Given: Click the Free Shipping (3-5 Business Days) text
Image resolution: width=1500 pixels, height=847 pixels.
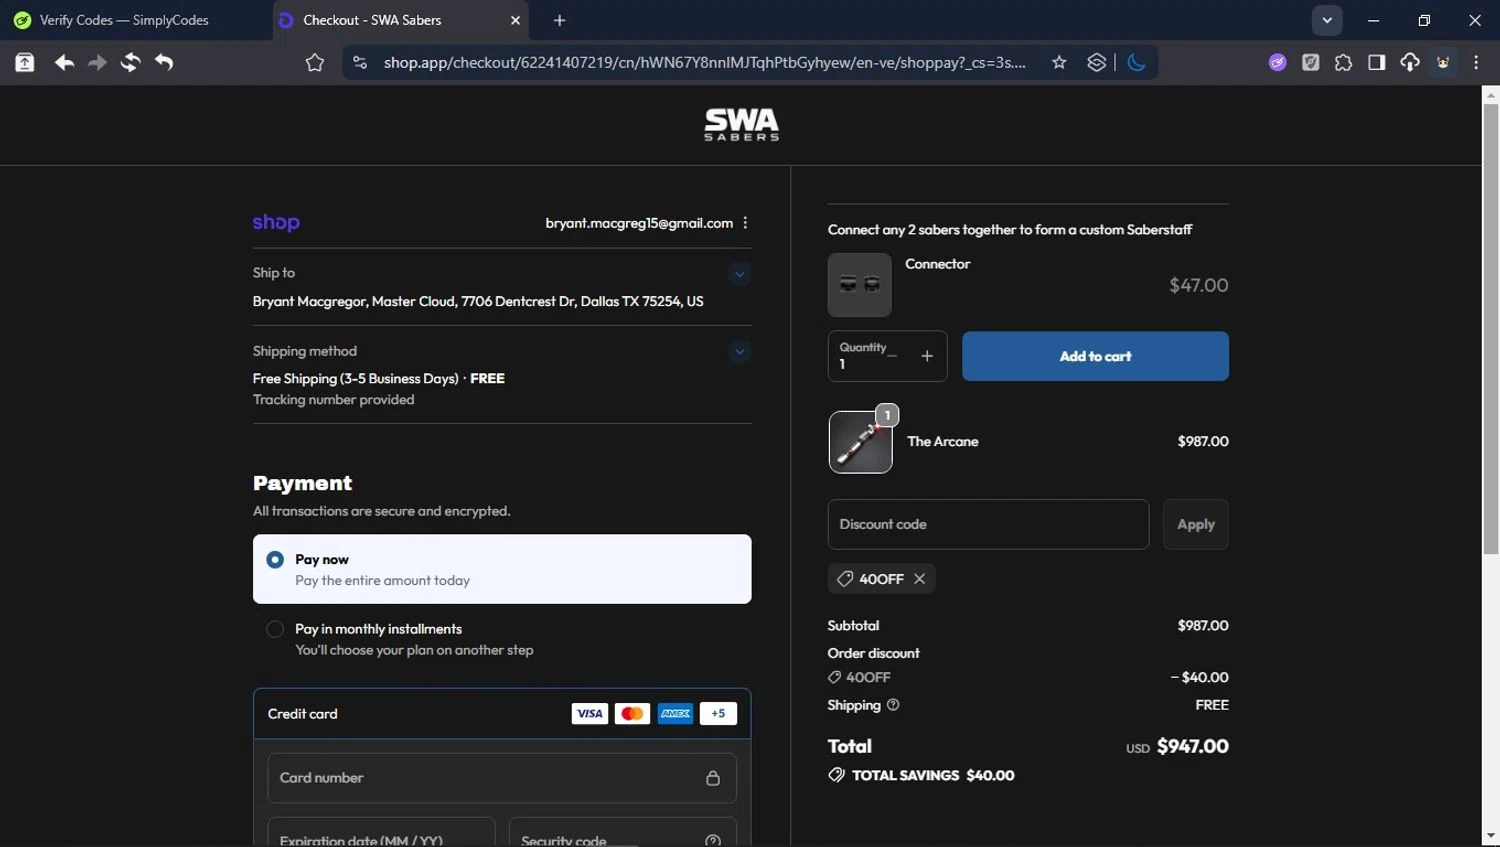Looking at the screenshot, I should click(355, 379).
